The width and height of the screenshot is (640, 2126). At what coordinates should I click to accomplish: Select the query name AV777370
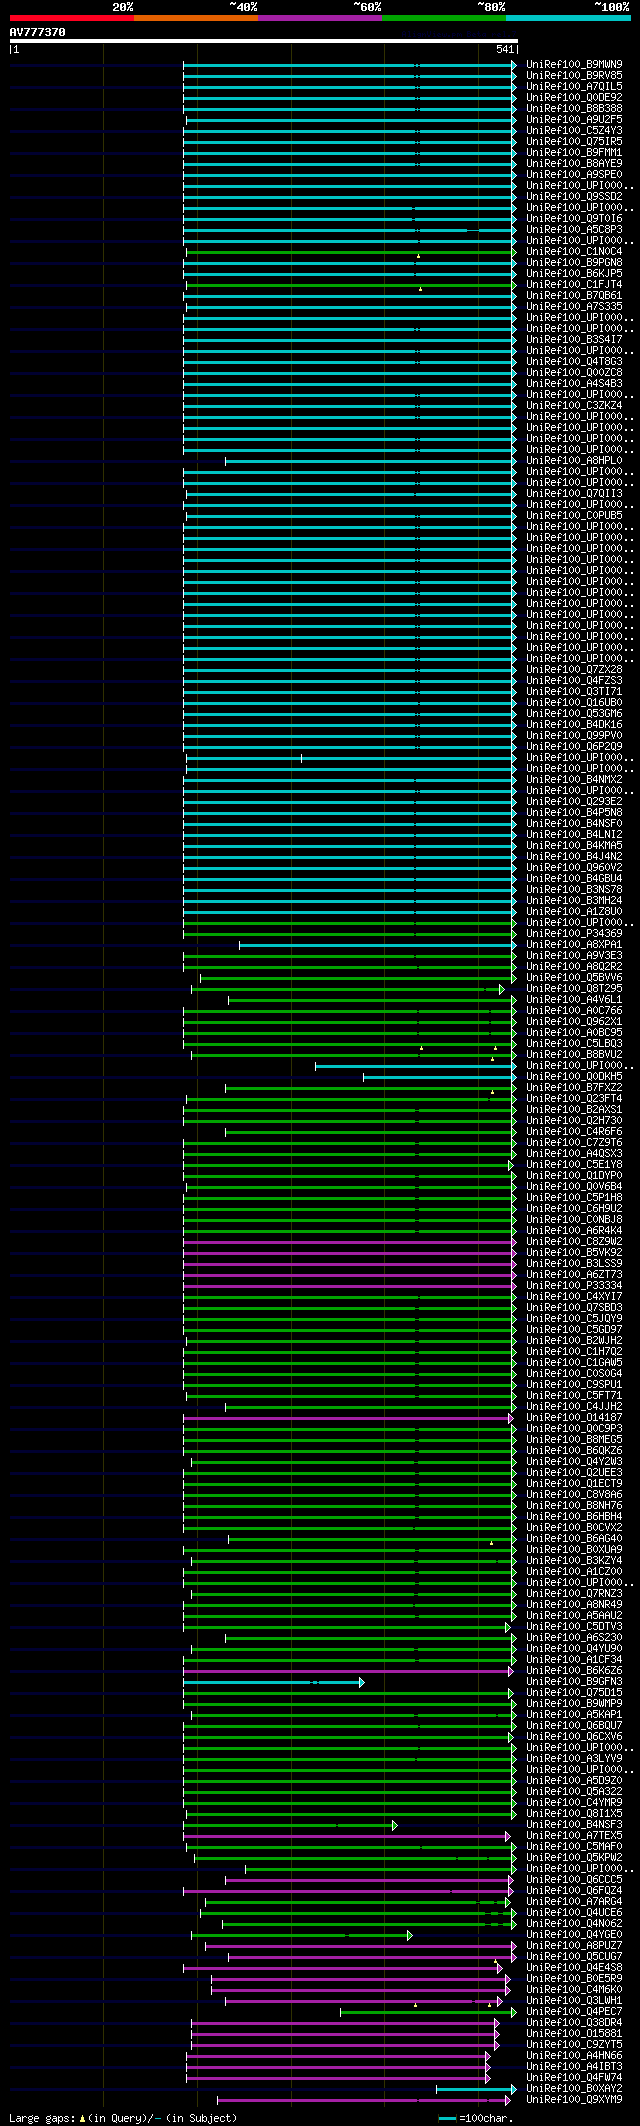point(37,32)
